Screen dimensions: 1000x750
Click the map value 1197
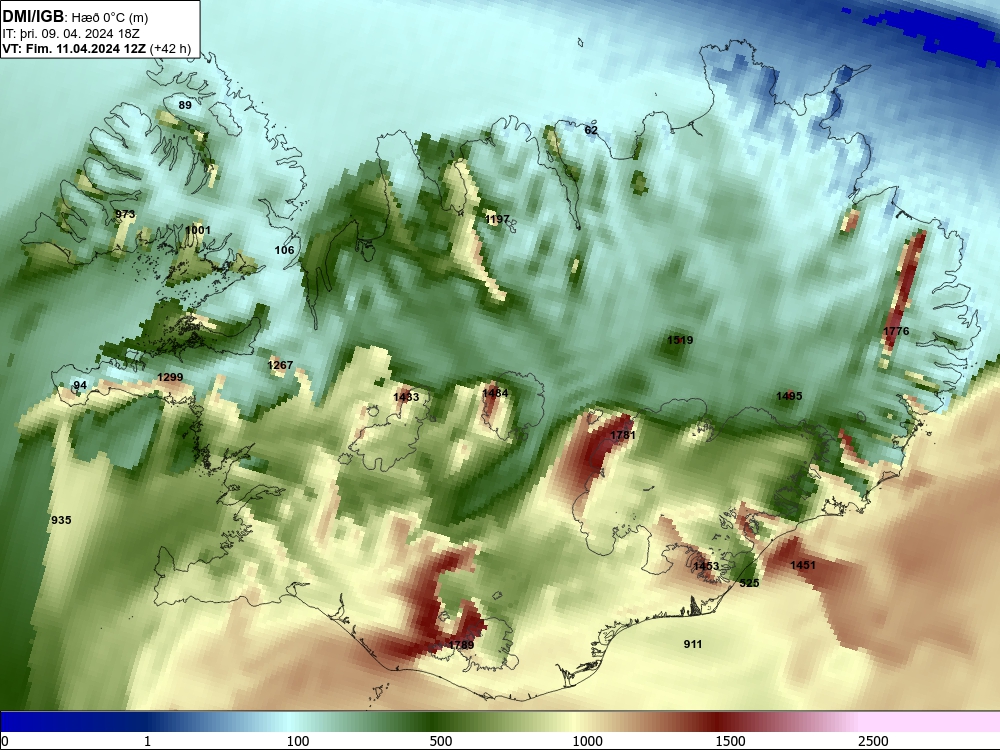[x=497, y=219]
